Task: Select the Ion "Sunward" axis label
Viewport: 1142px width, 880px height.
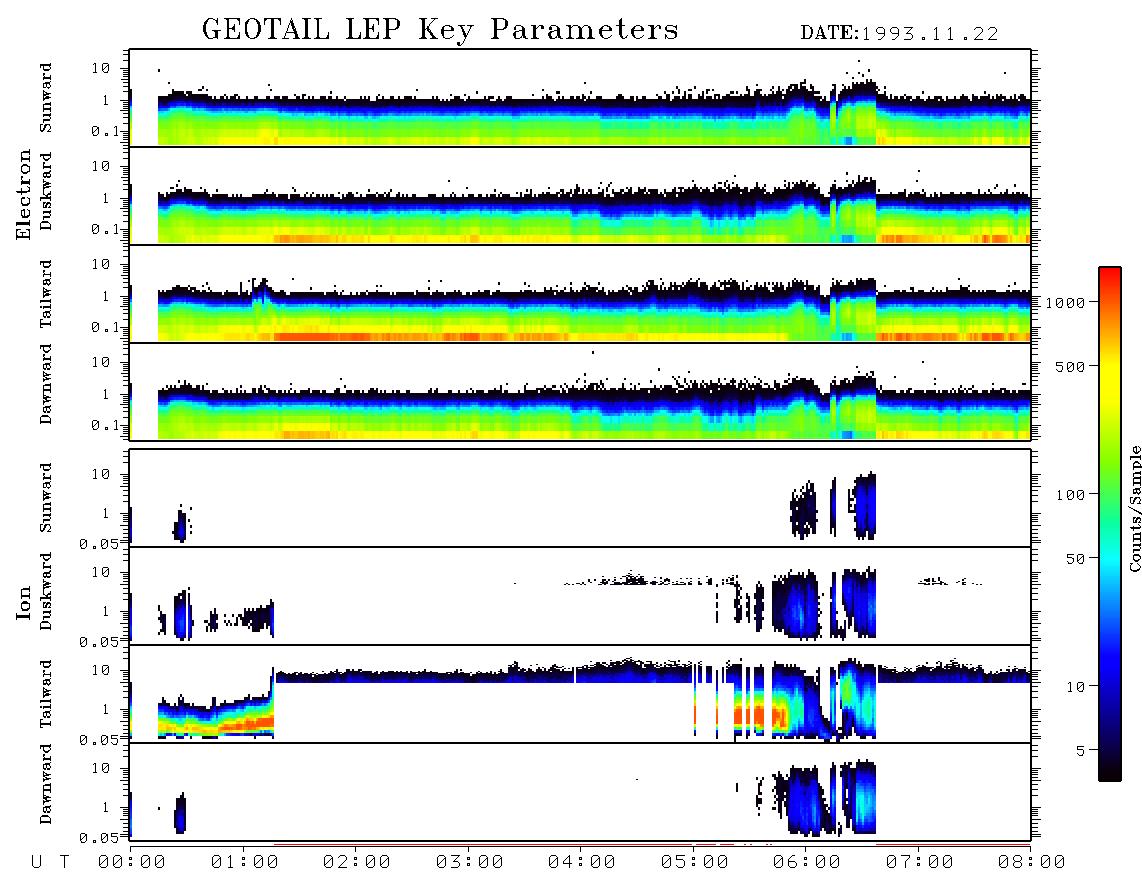Action: click(46, 498)
